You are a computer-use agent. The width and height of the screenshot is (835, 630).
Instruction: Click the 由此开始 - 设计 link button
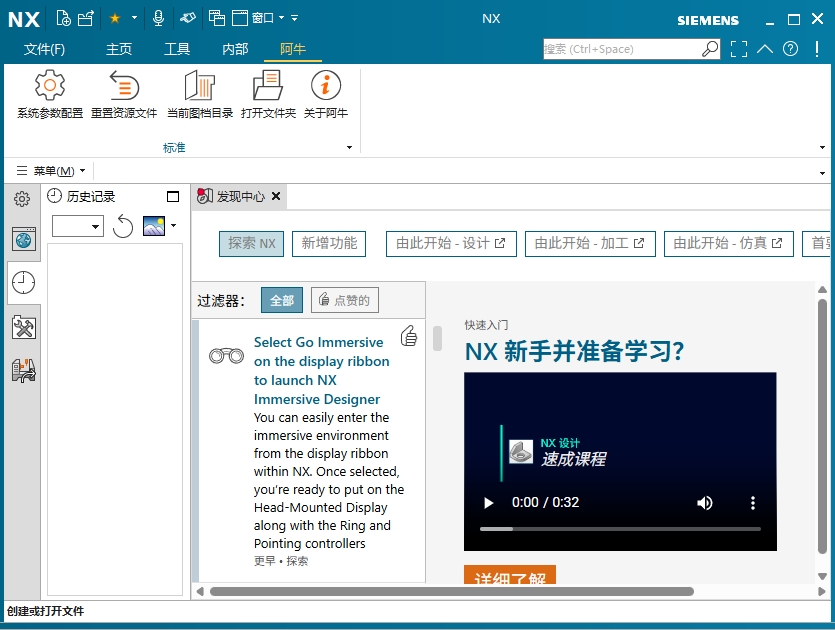click(x=450, y=243)
